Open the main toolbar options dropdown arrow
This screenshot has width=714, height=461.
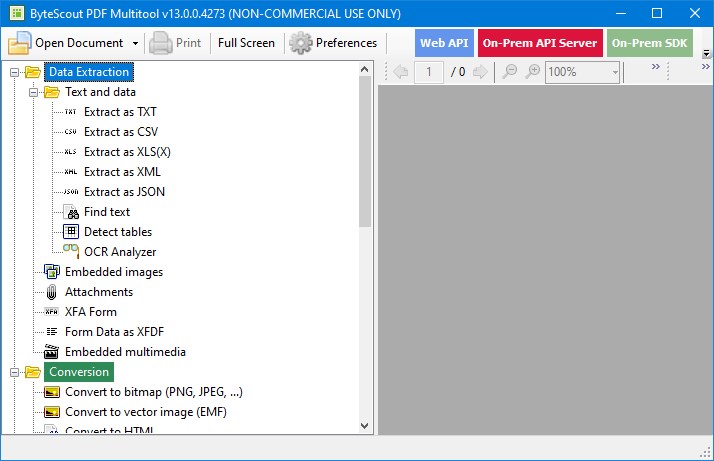[706, 54]
